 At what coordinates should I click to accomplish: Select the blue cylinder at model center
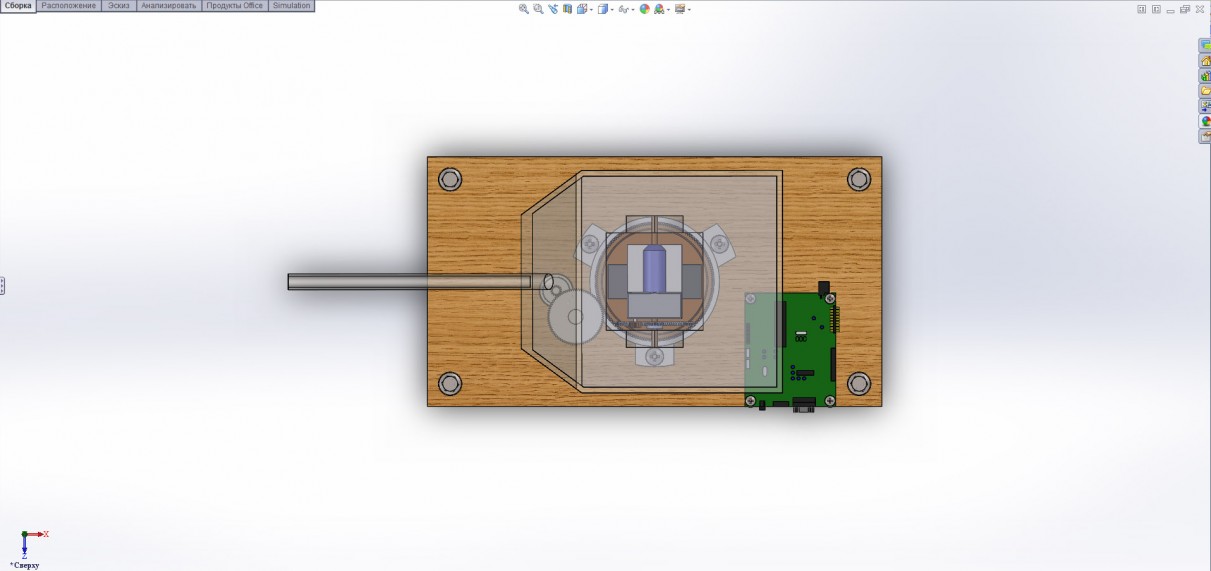(655, 269)
